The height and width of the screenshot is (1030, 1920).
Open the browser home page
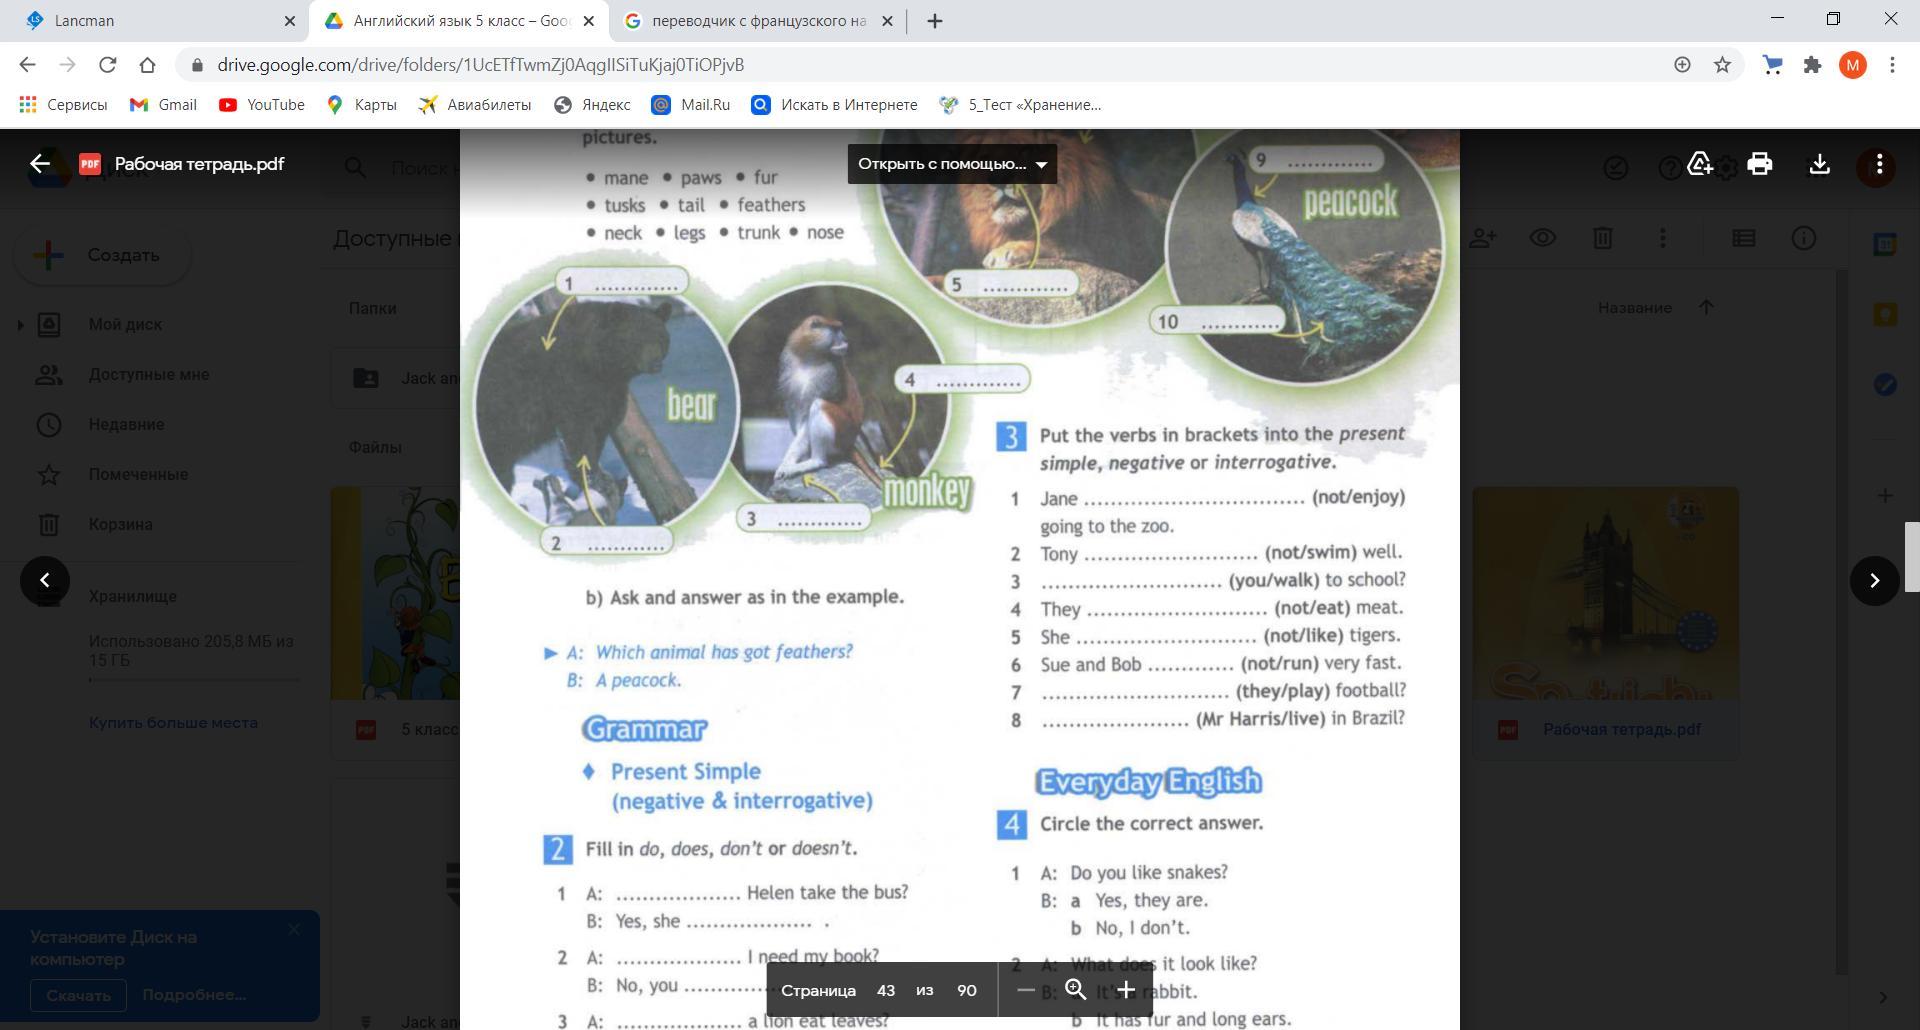[147, 65]
